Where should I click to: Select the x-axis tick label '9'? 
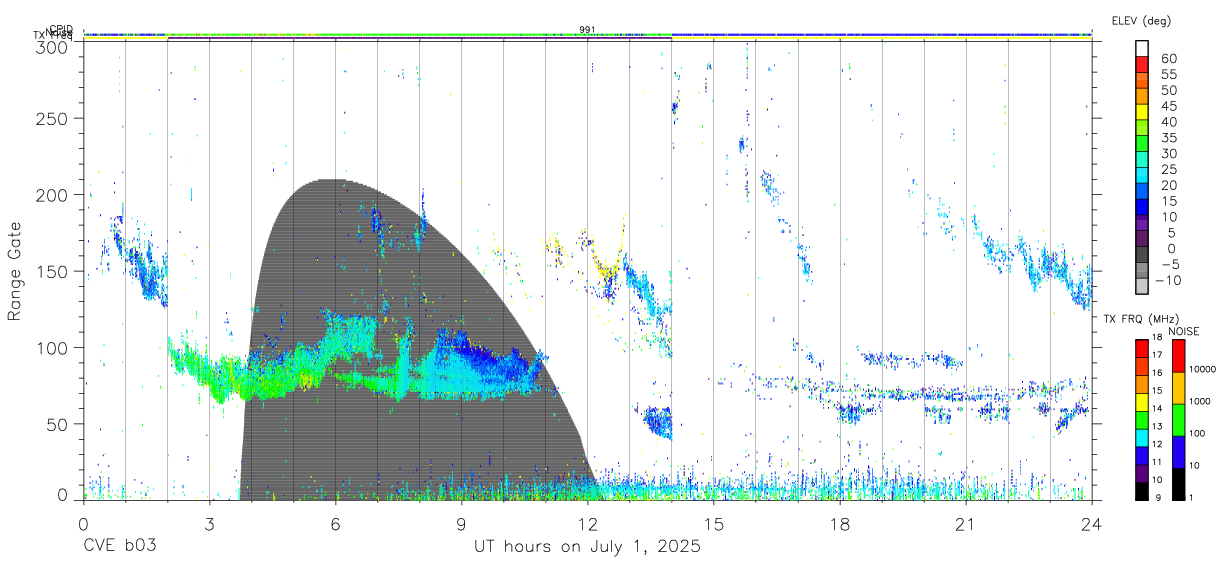pyautogui.click(x=461, y=524)
